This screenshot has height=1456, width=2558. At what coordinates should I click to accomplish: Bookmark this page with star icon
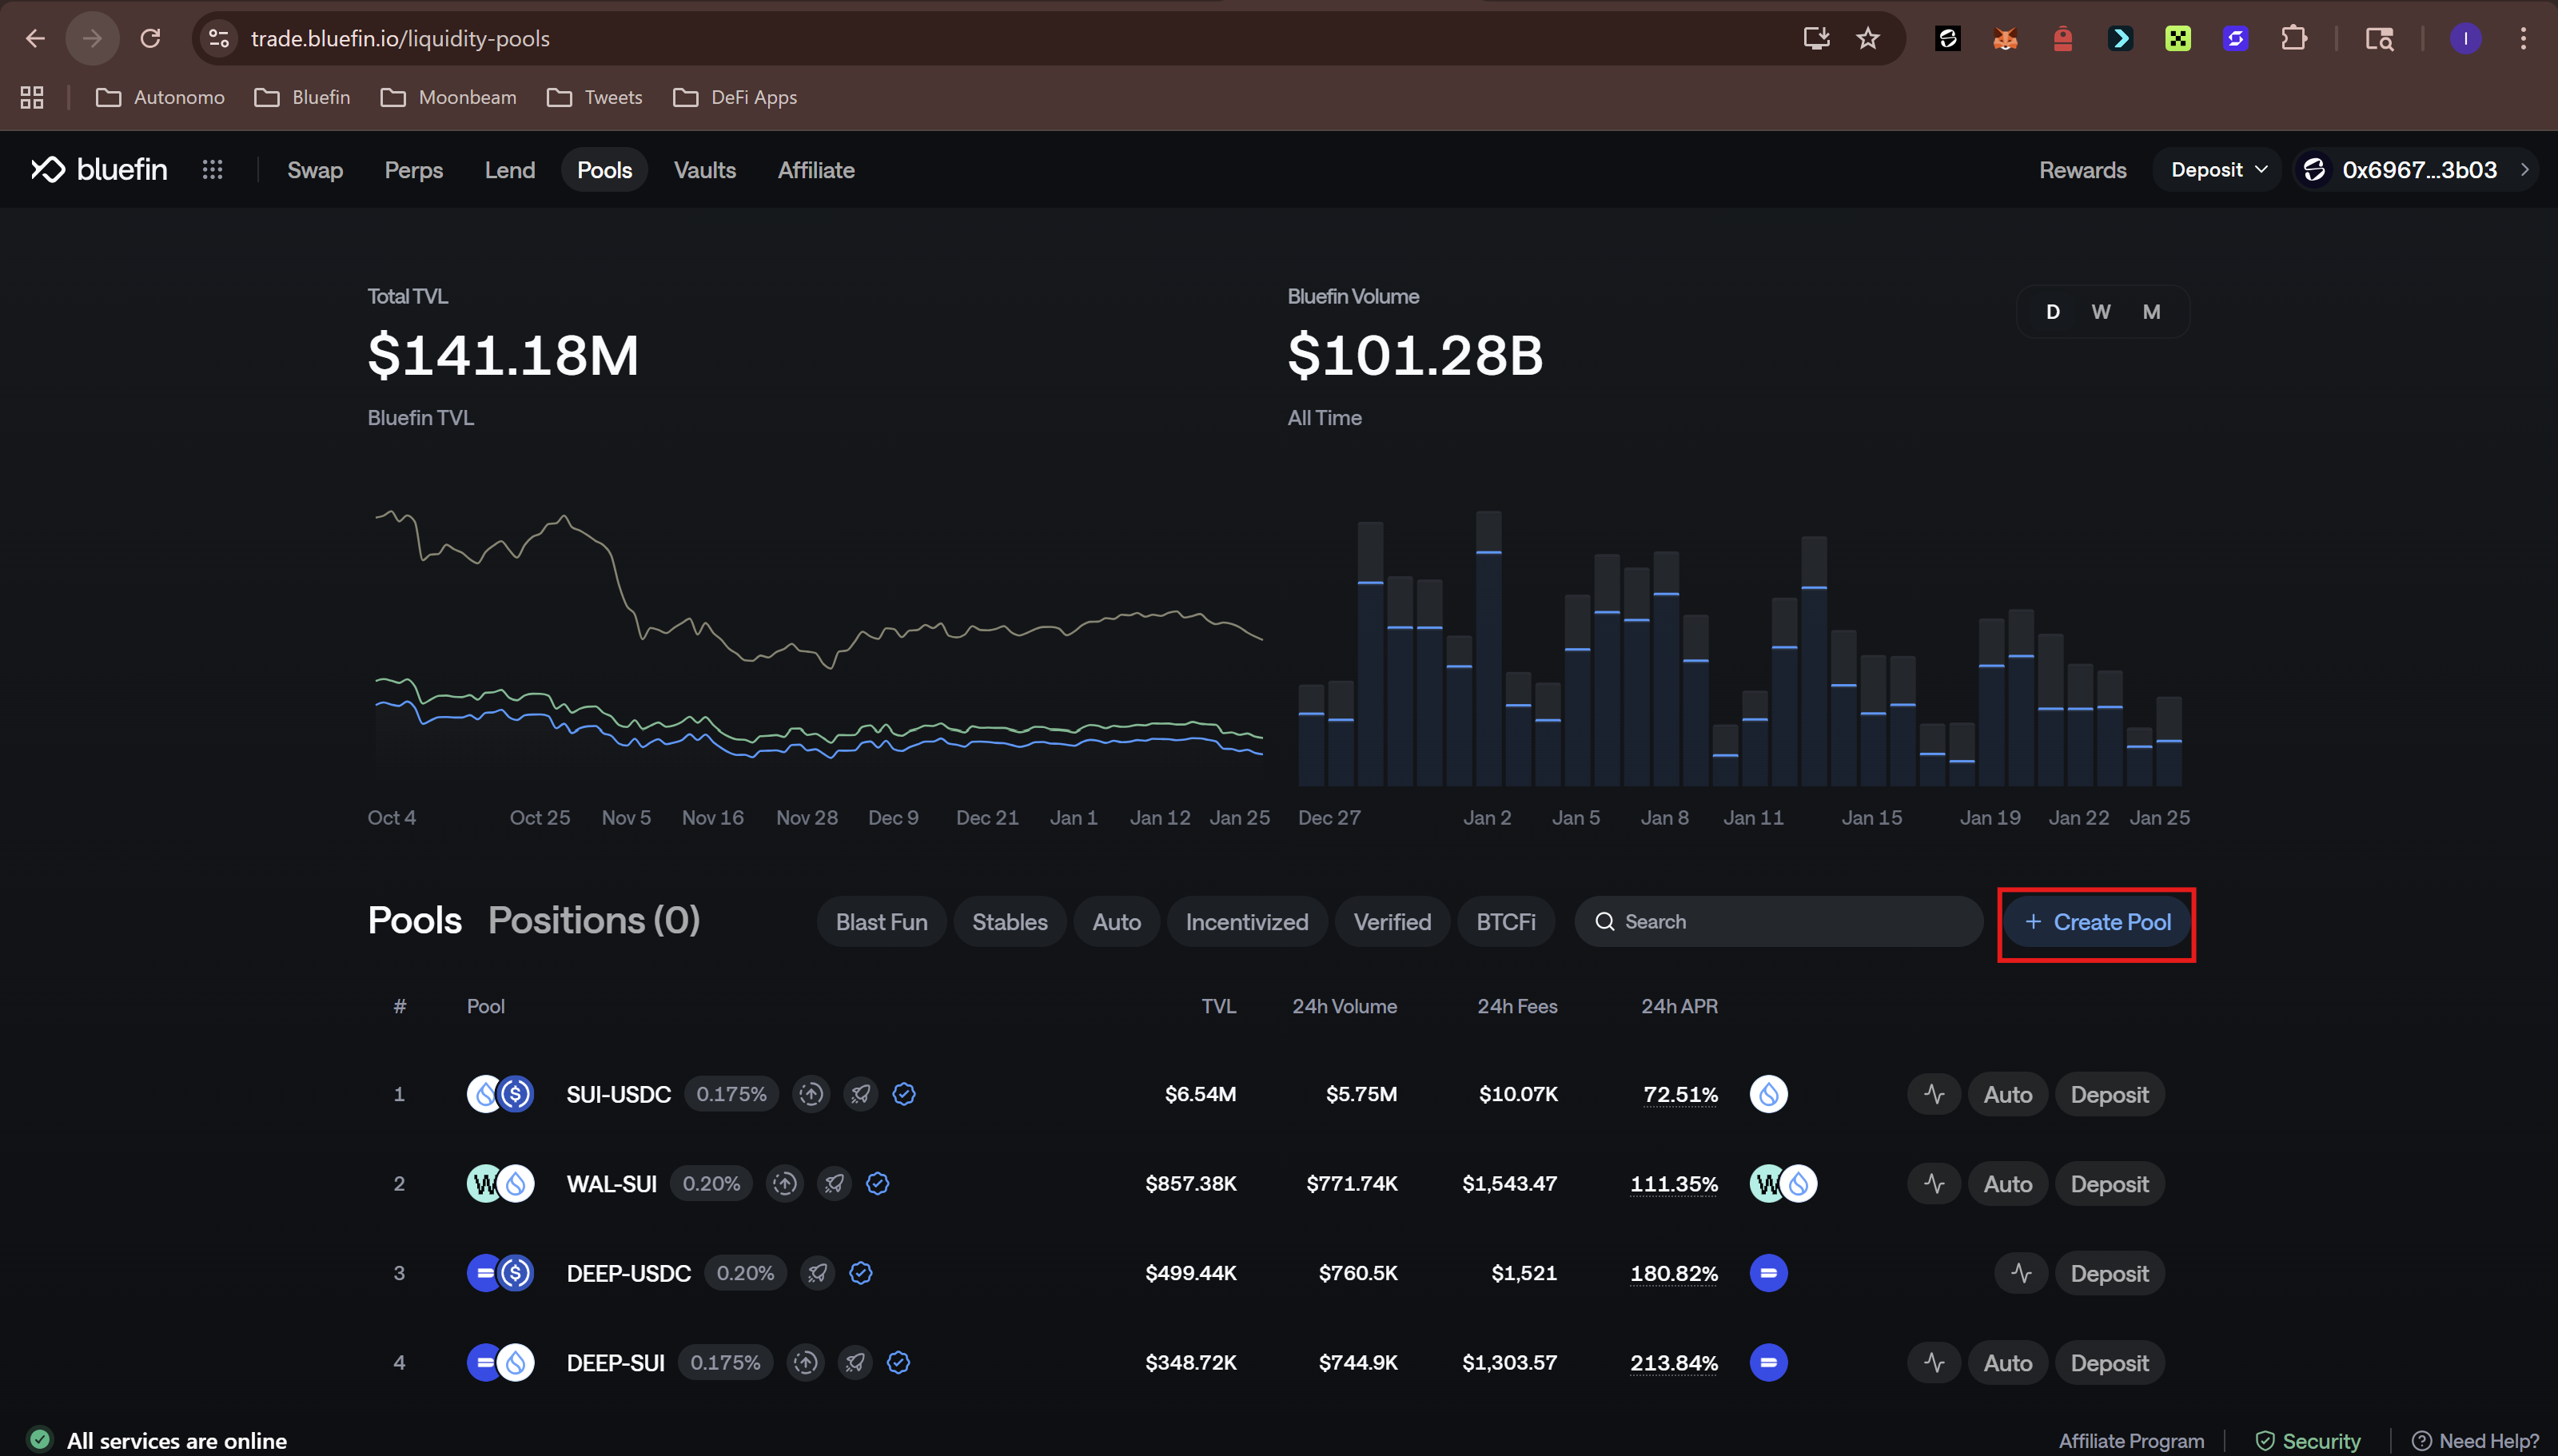(x=1867, y=39)
